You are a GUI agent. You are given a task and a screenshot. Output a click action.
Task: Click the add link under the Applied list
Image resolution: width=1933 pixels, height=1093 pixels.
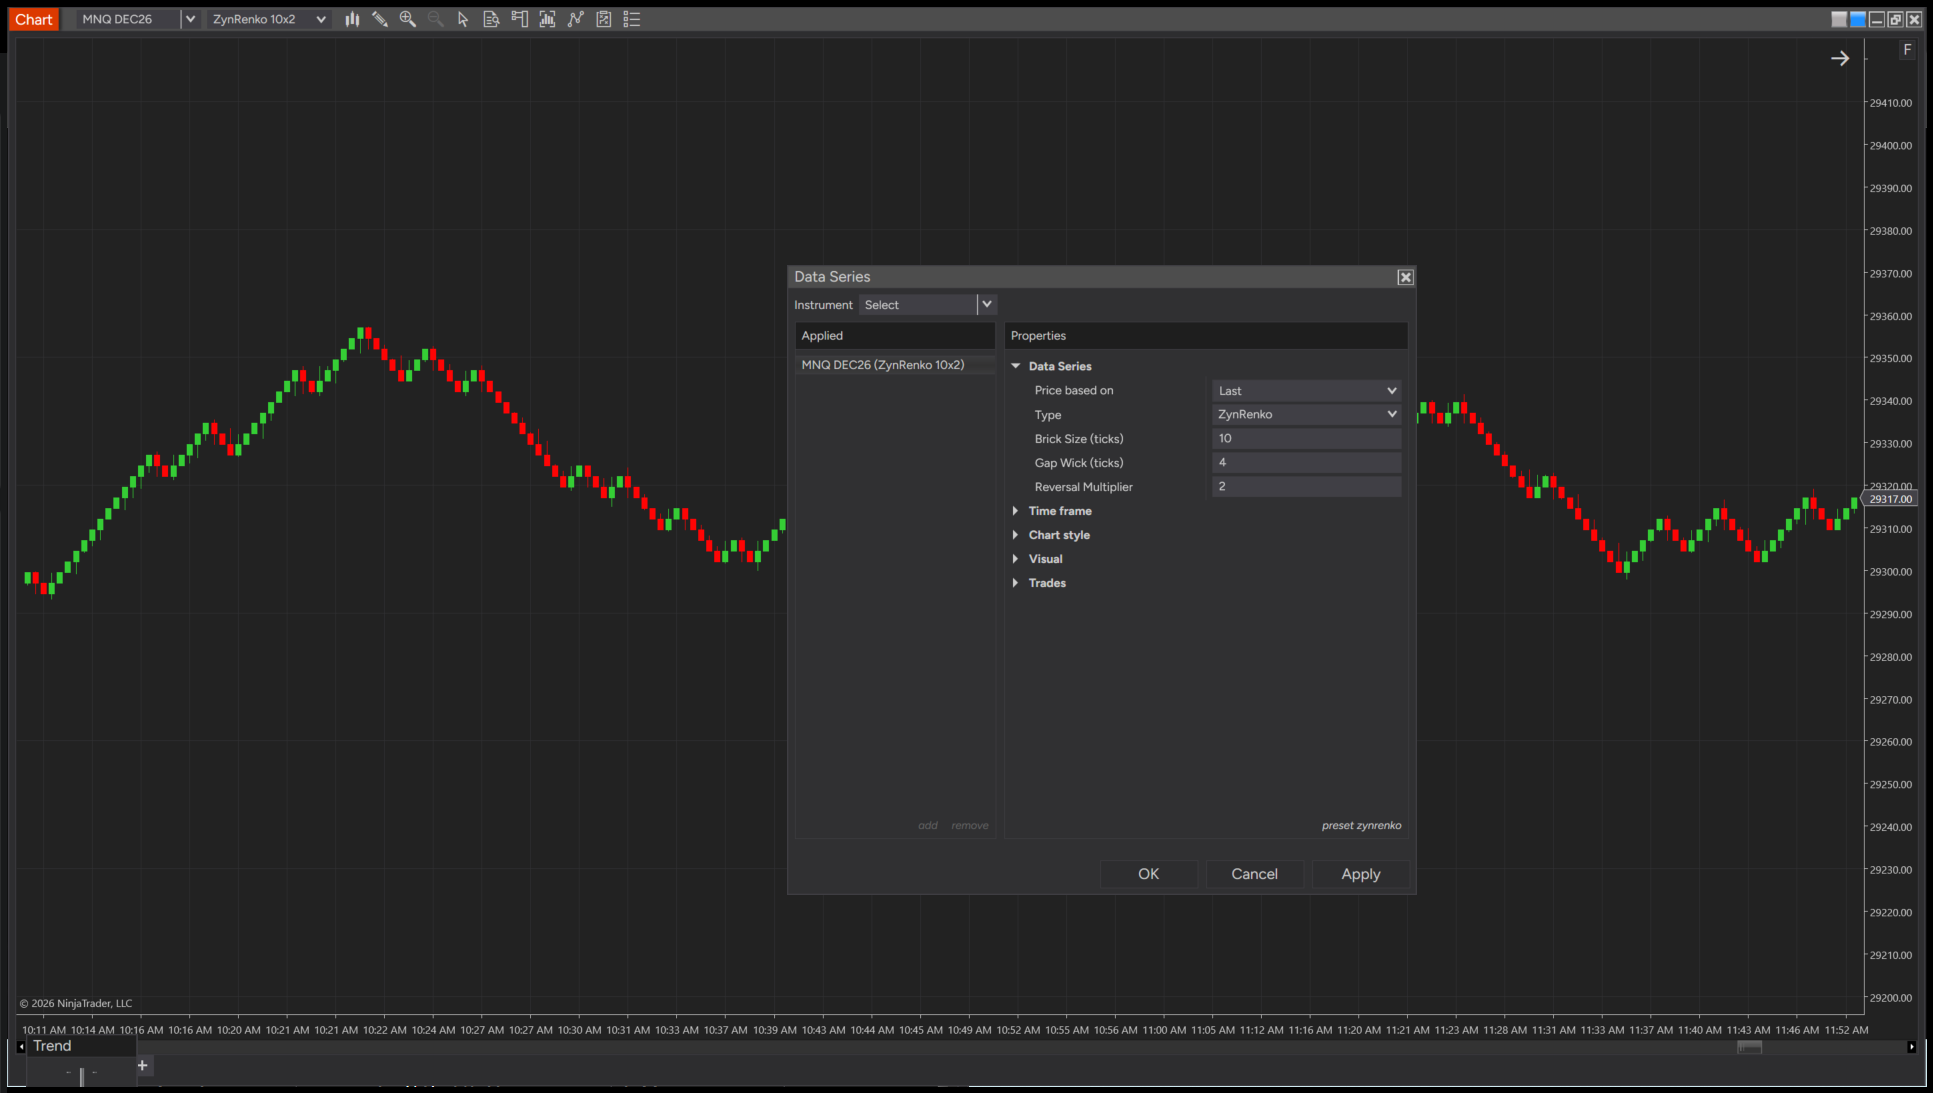[x=928, y=826]
